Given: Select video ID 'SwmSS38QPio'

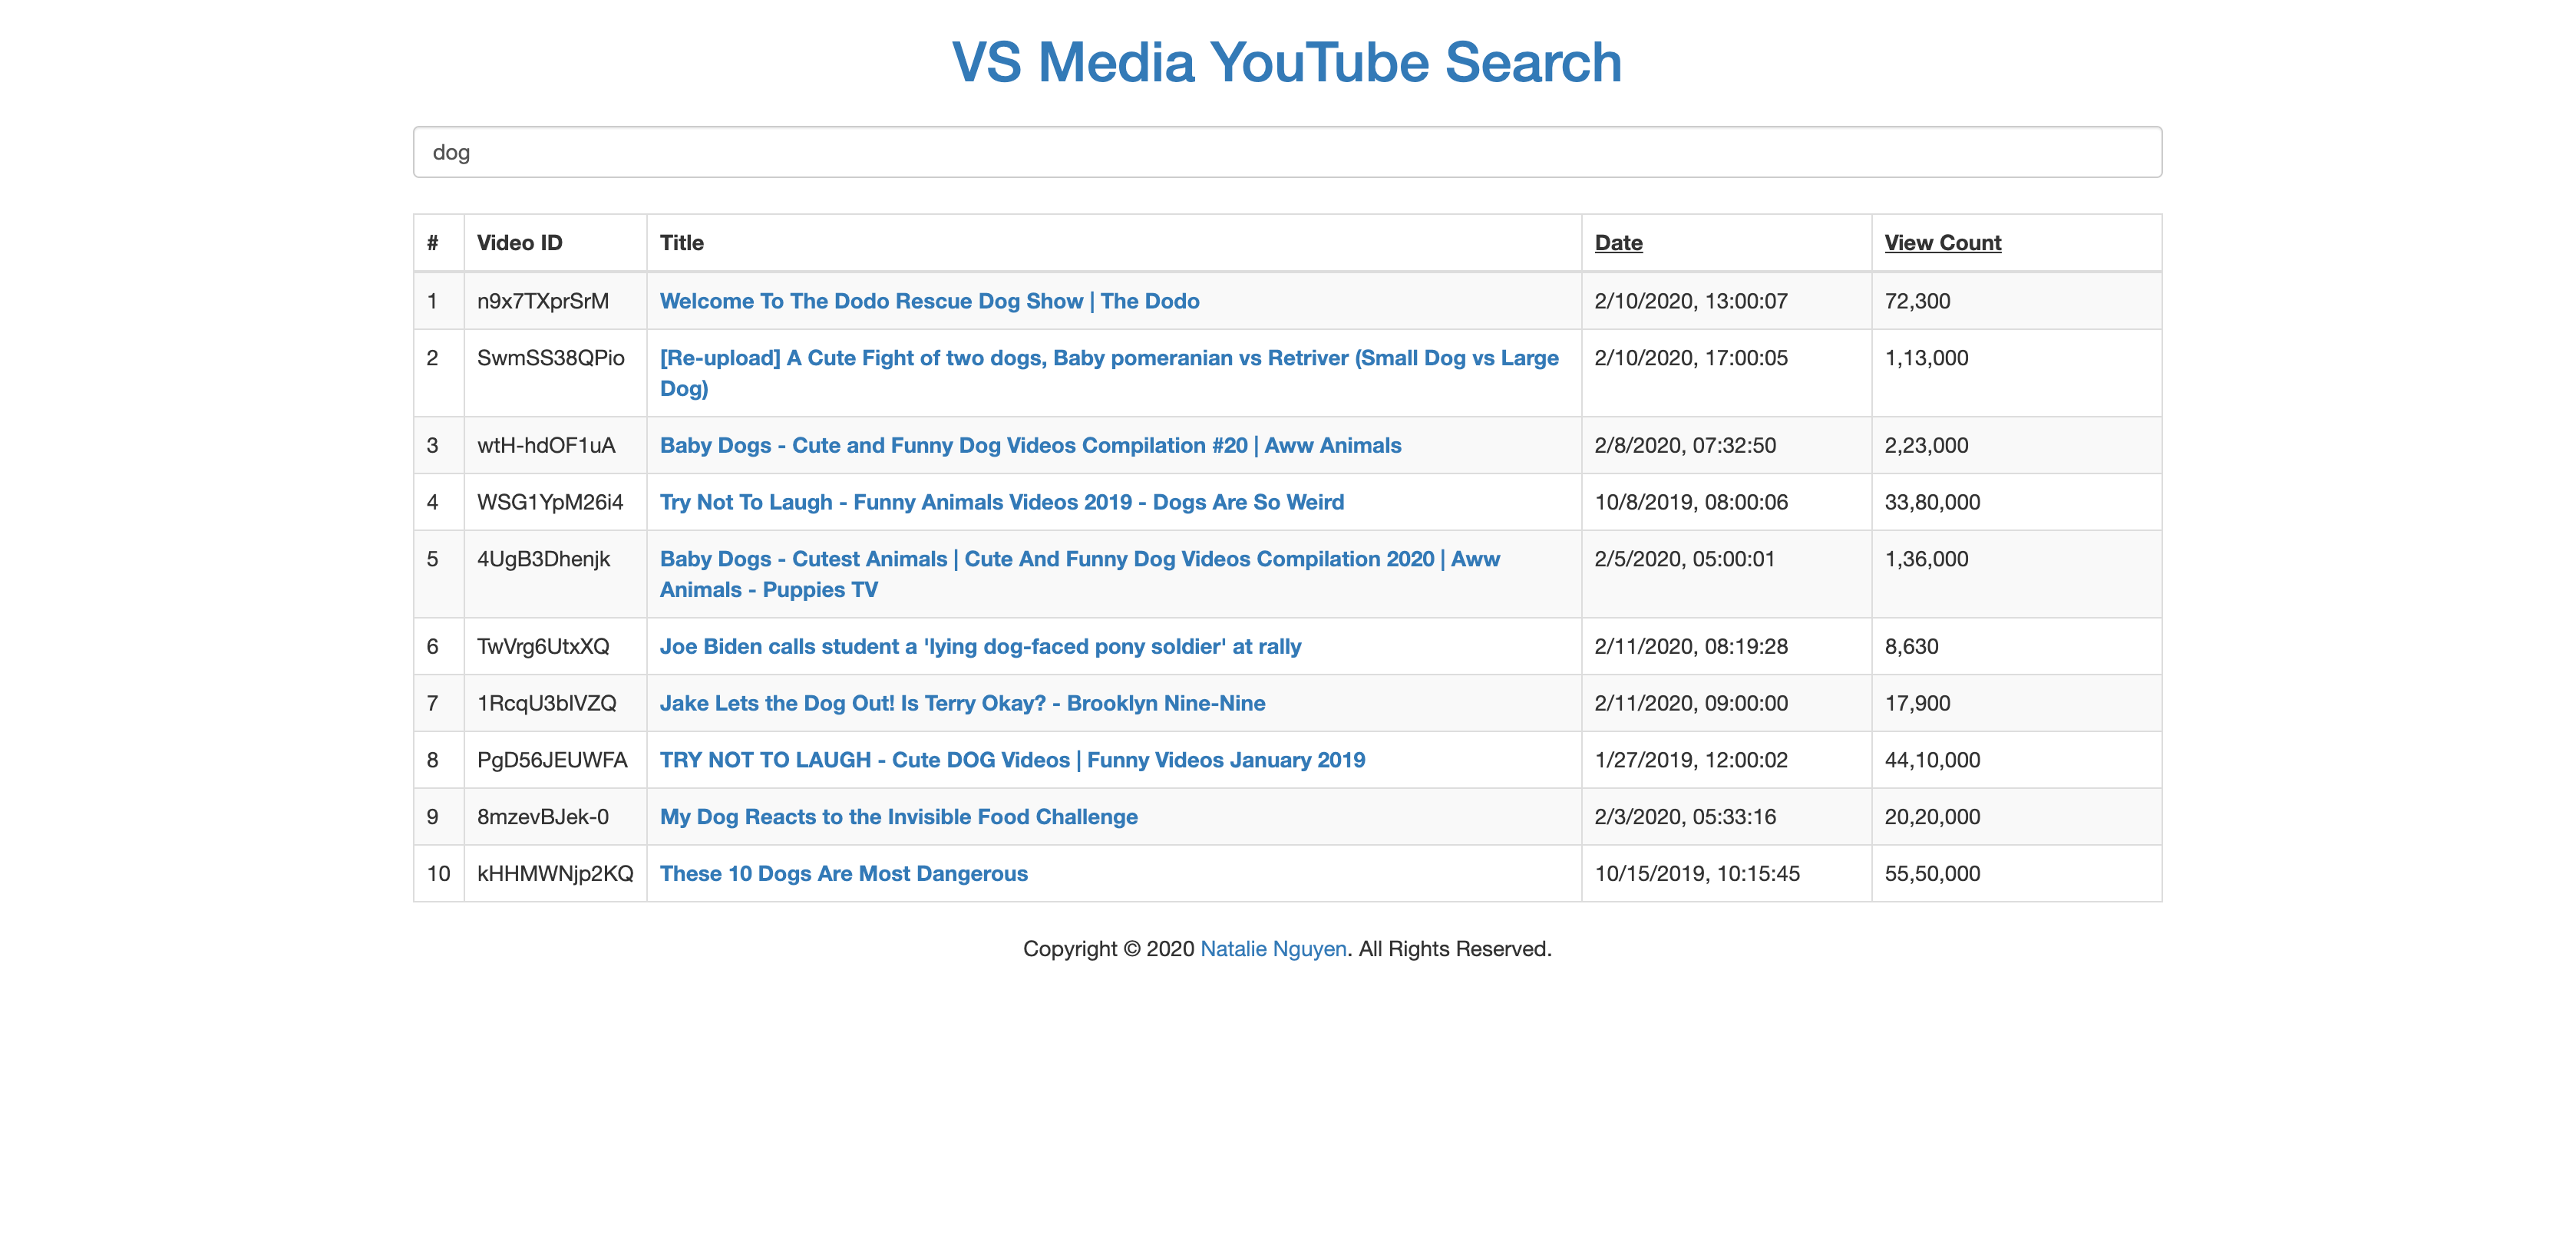Looking at the screenshot, I should tap(550, 358).
